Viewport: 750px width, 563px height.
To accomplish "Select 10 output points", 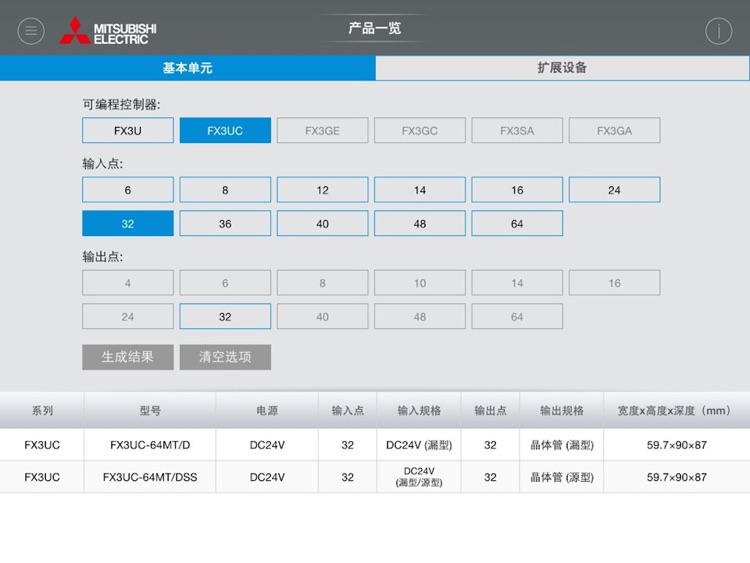I will (420, 283).
